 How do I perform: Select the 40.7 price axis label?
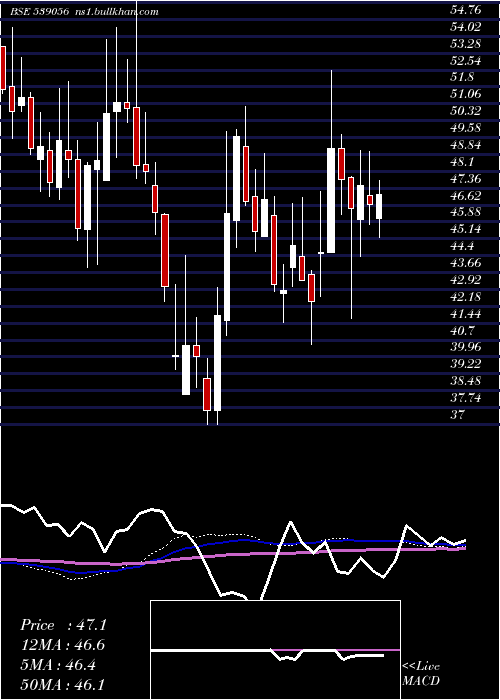tap(462, 331)
